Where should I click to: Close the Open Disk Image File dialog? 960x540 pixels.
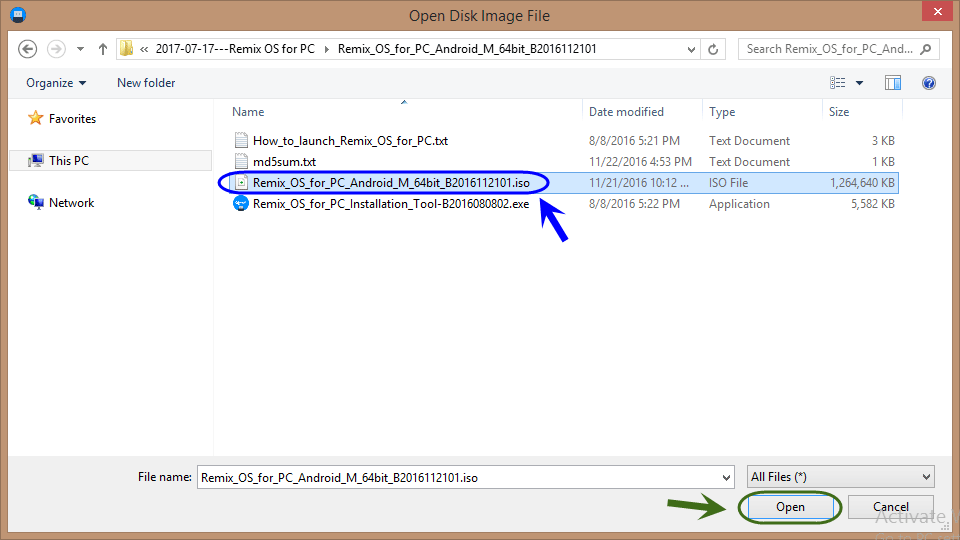click(x=937, y=11)
